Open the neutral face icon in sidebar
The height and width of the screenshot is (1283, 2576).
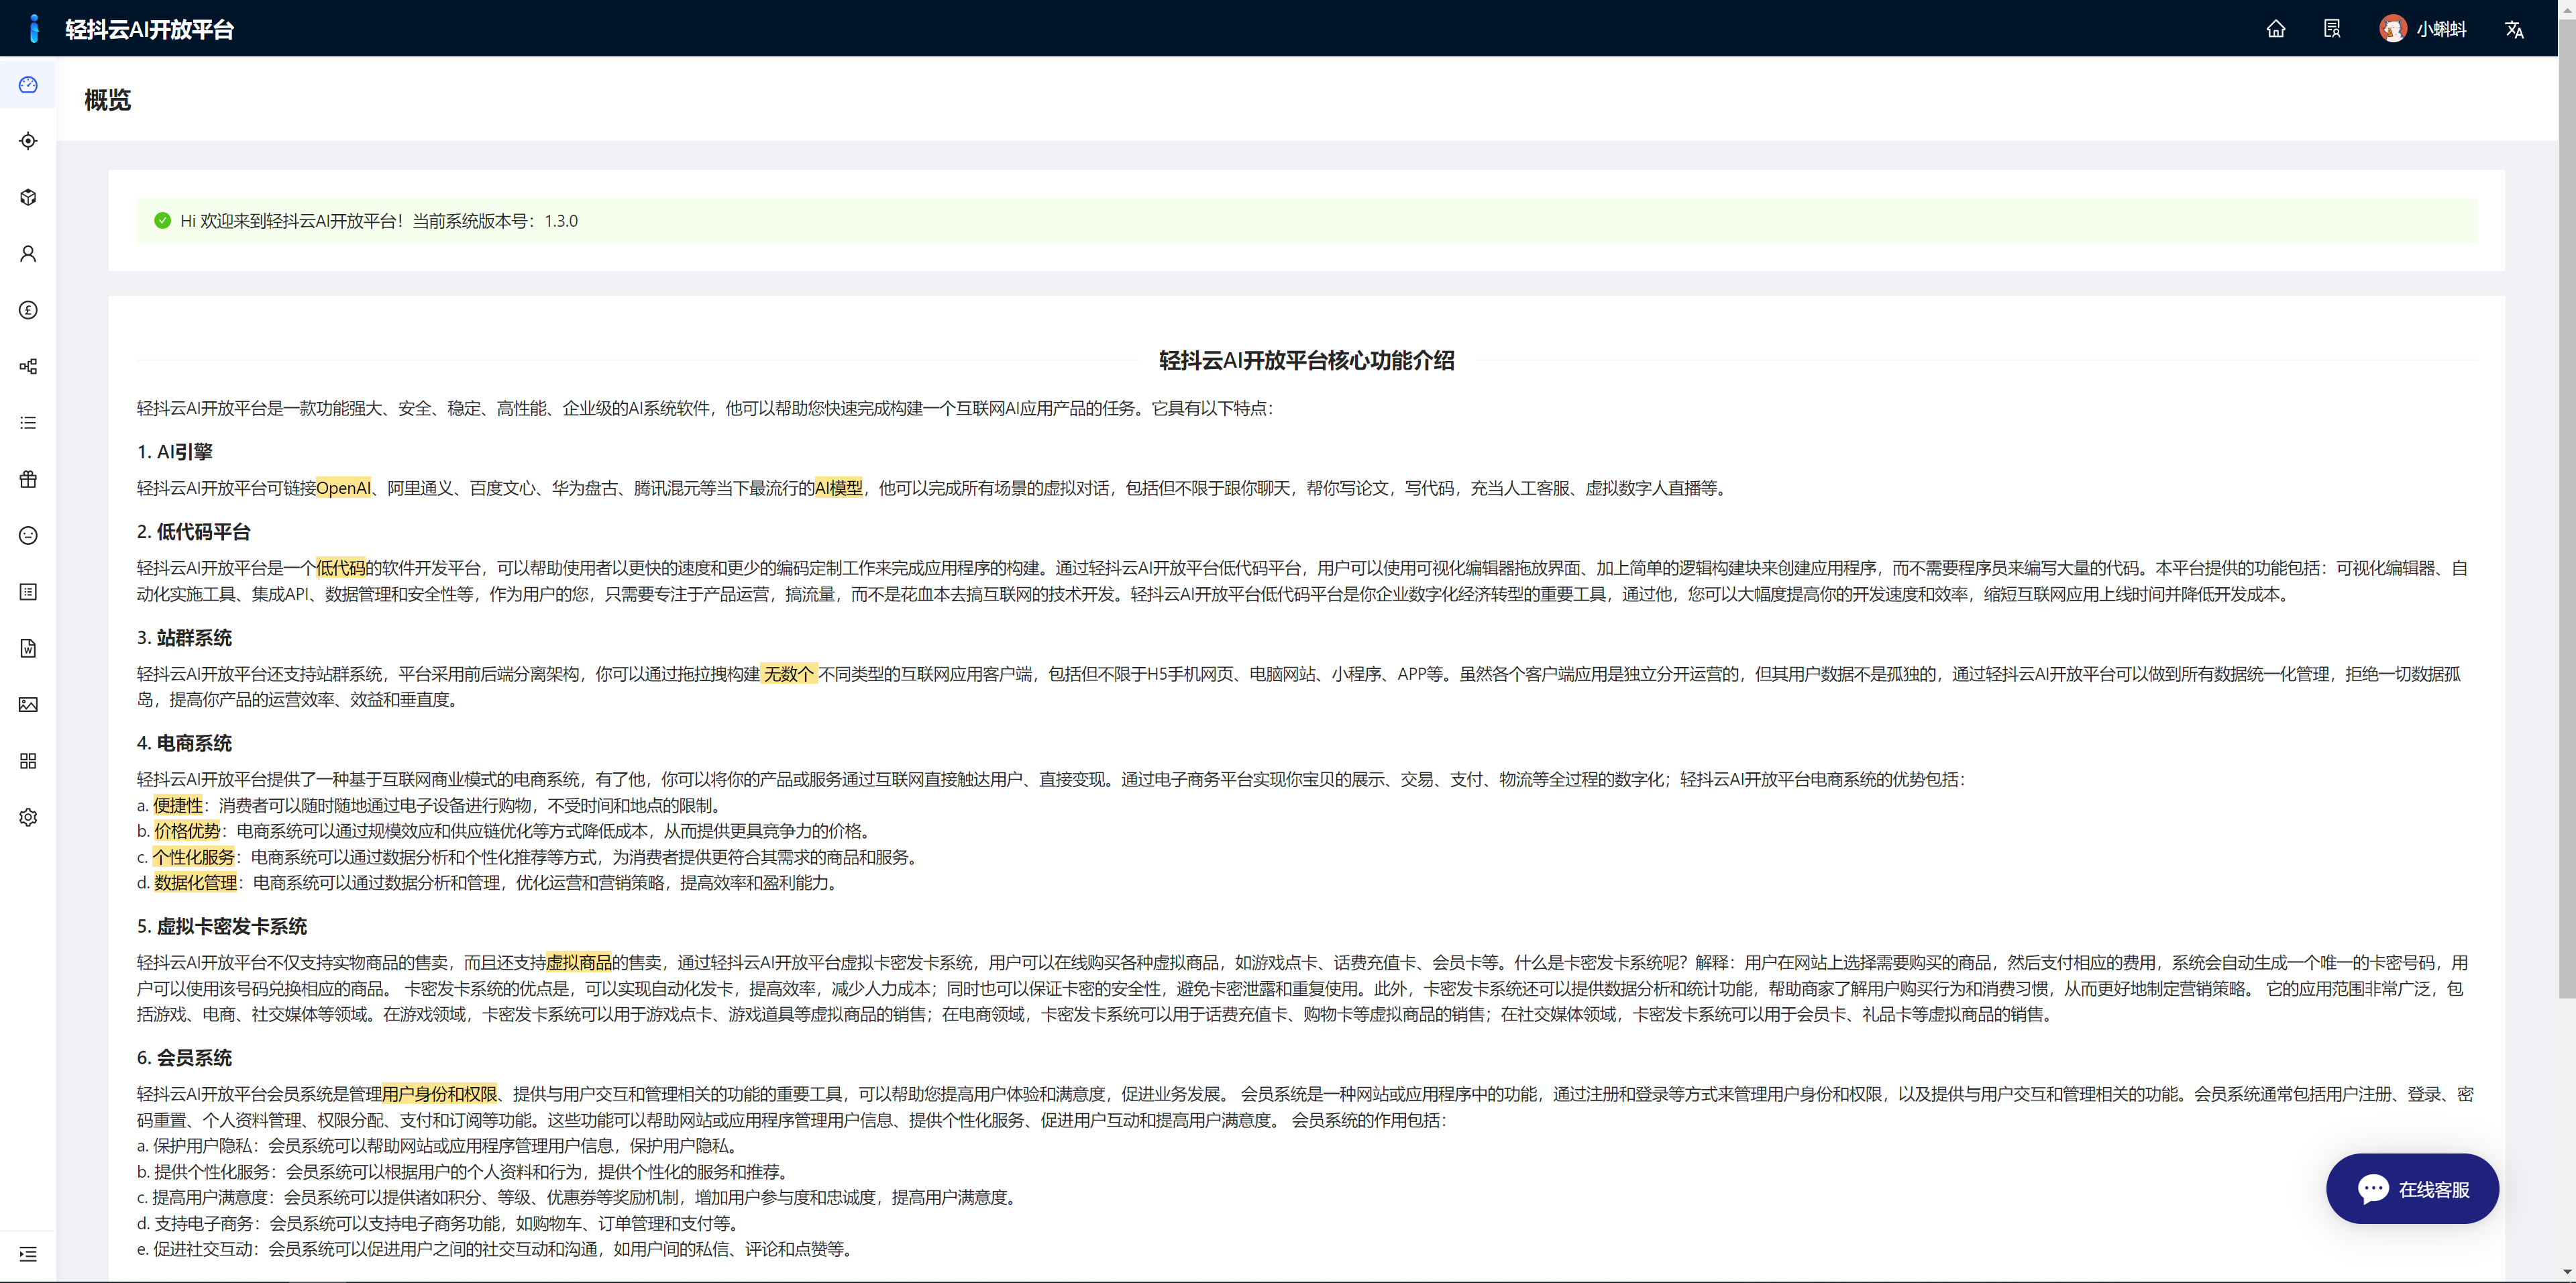[x=28, y=536]
